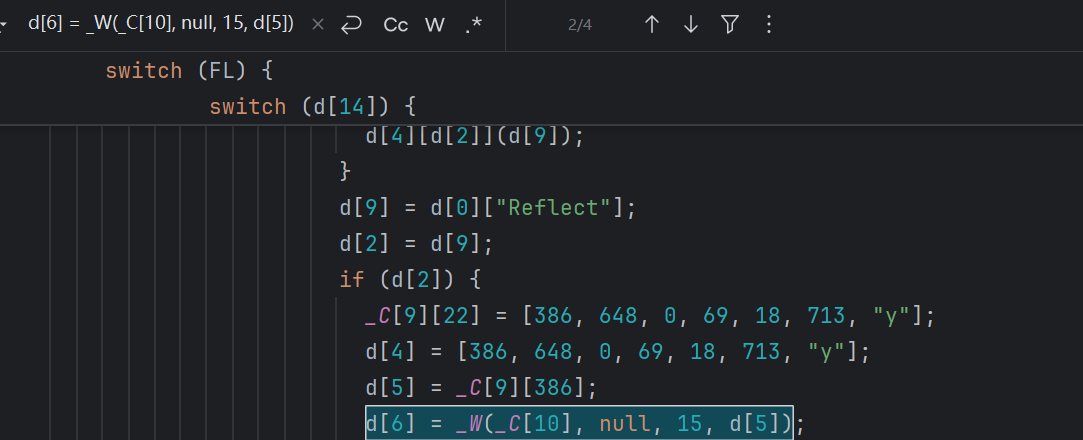Click the '_C[9][22]' assignment line
This screenshot has height=440, width=1083.
650,316
